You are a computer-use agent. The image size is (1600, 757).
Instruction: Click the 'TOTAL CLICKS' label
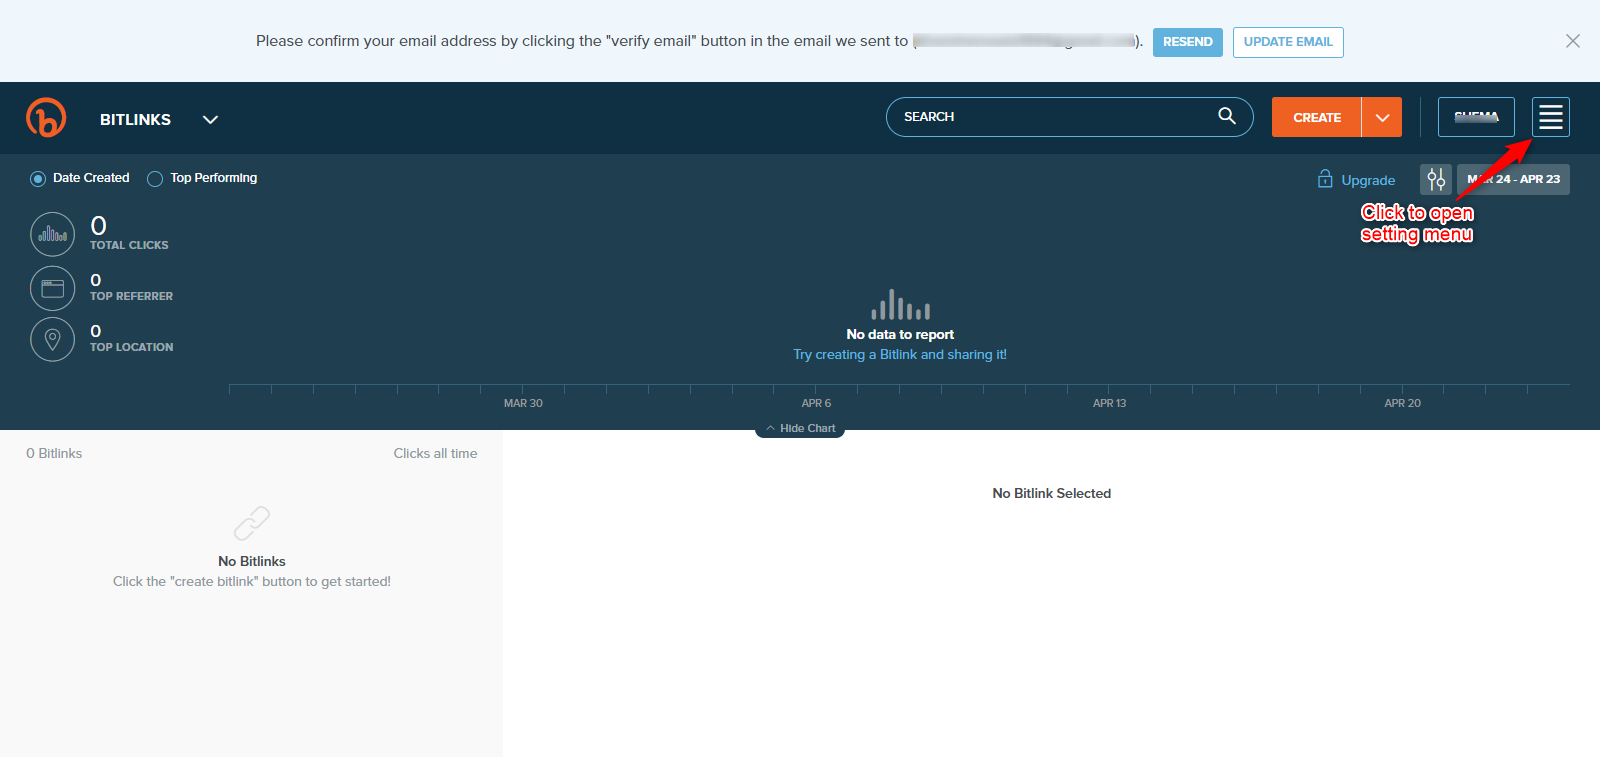coord(129,245)
